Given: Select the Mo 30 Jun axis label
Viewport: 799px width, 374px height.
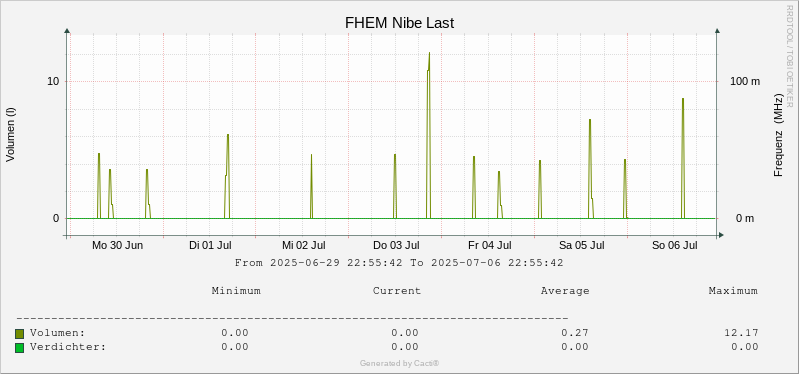Looking at the screenshot, I should pos(117,246).
